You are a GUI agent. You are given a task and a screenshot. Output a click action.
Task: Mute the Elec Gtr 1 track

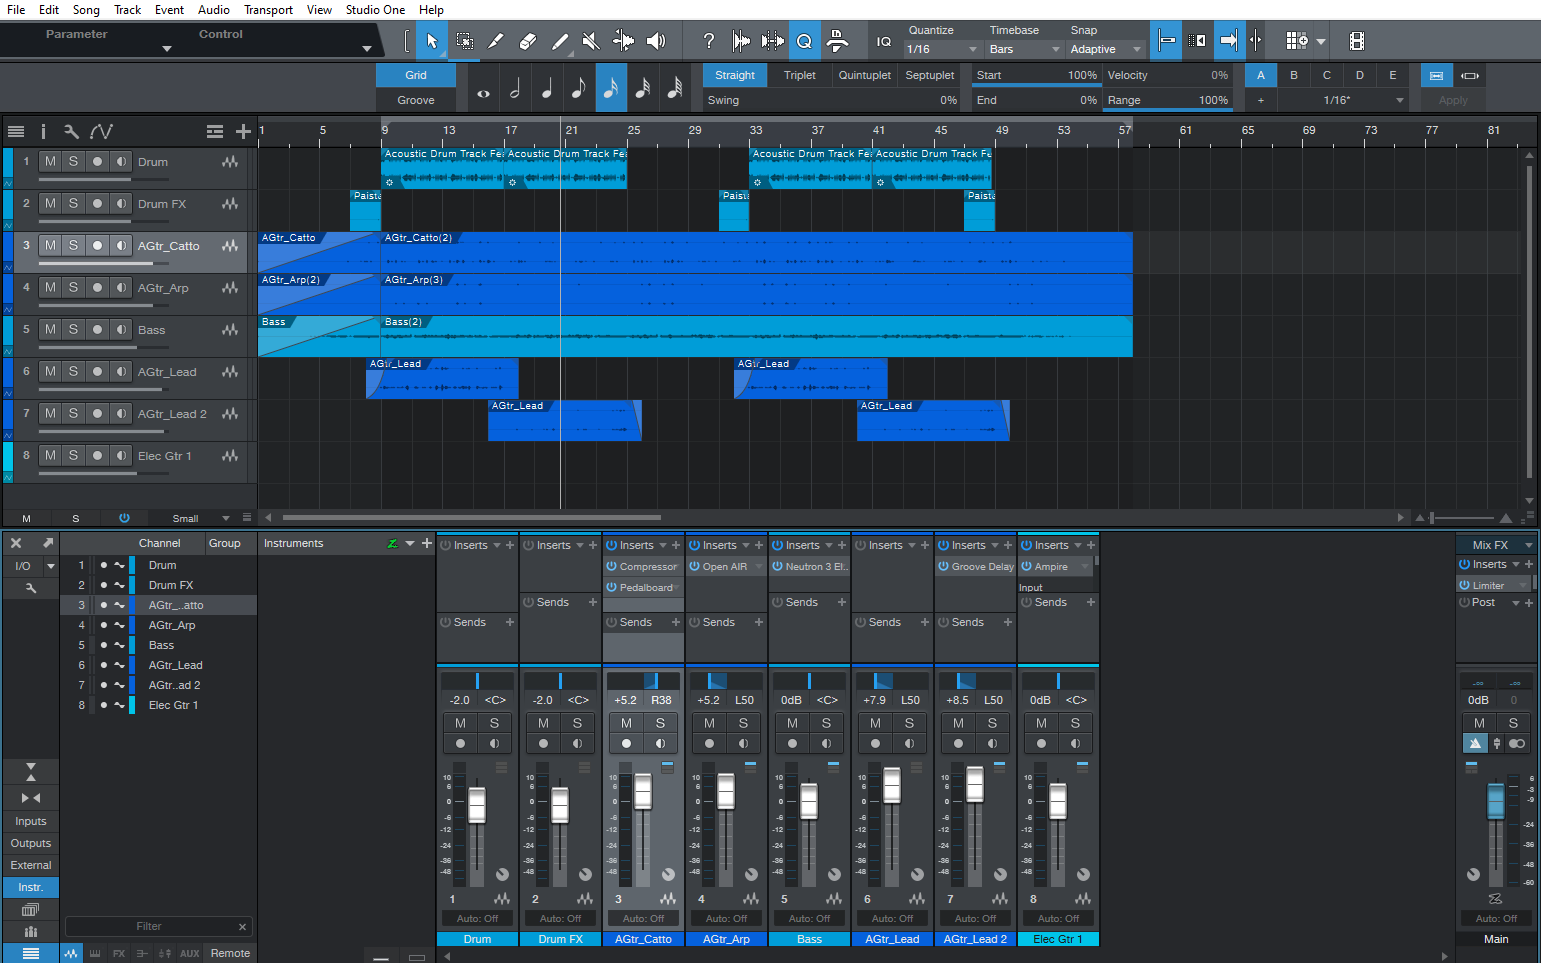tap(50, 455)
